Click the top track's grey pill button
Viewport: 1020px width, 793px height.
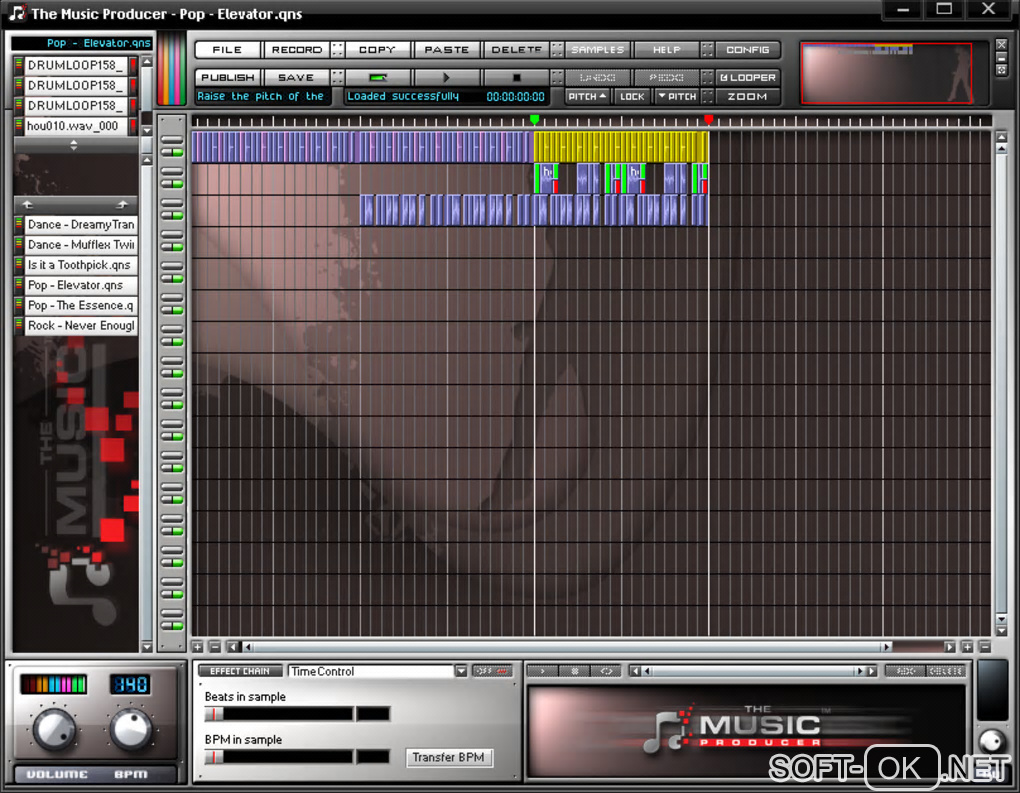coord(172,140)
